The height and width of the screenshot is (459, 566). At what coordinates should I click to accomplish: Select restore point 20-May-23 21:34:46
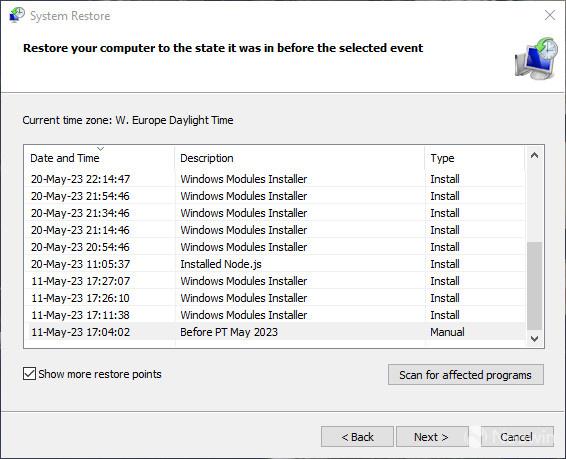point(275,213)
